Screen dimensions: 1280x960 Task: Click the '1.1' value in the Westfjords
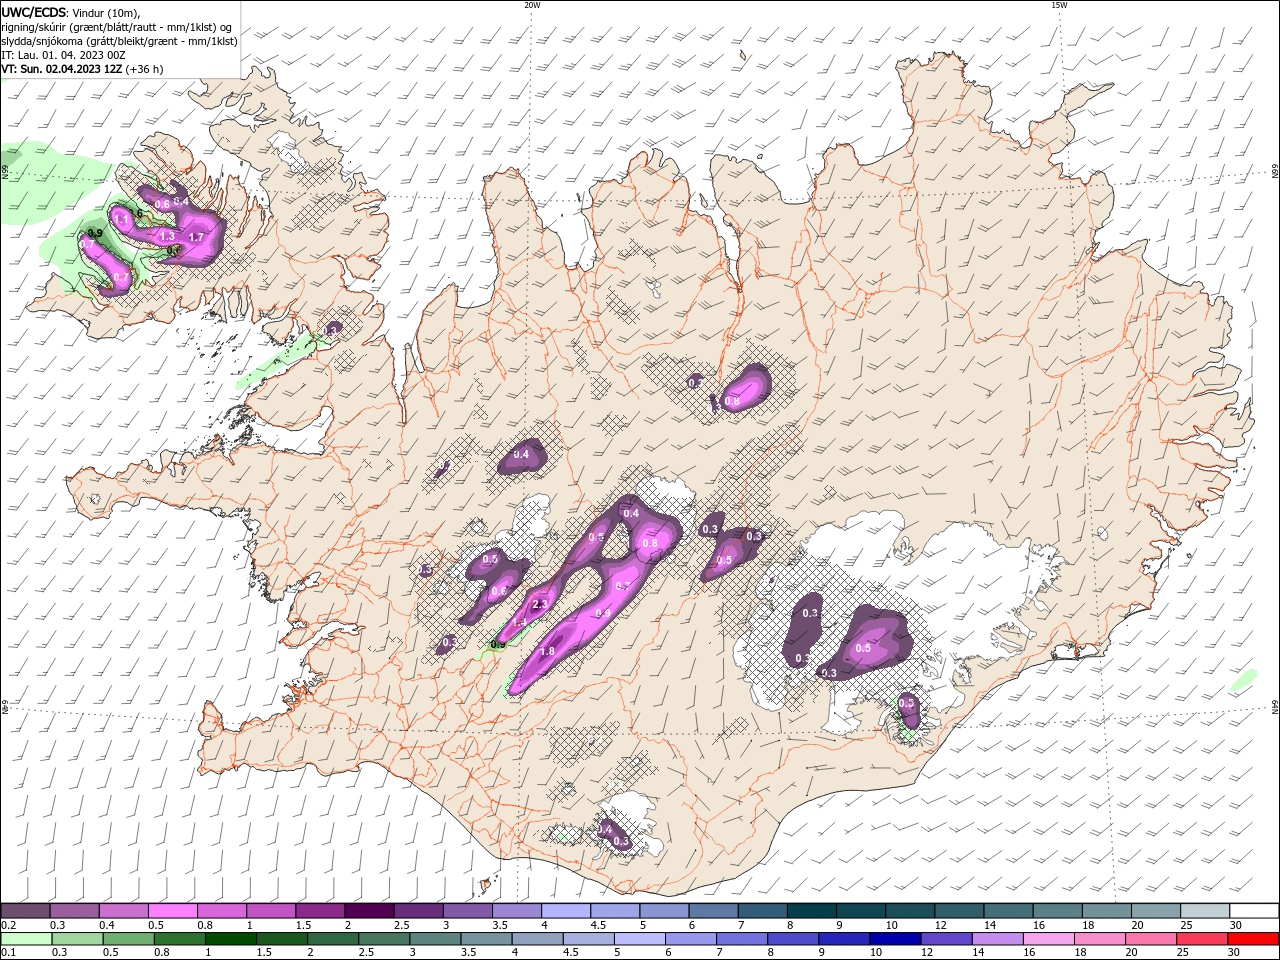(x=121, y=218)
